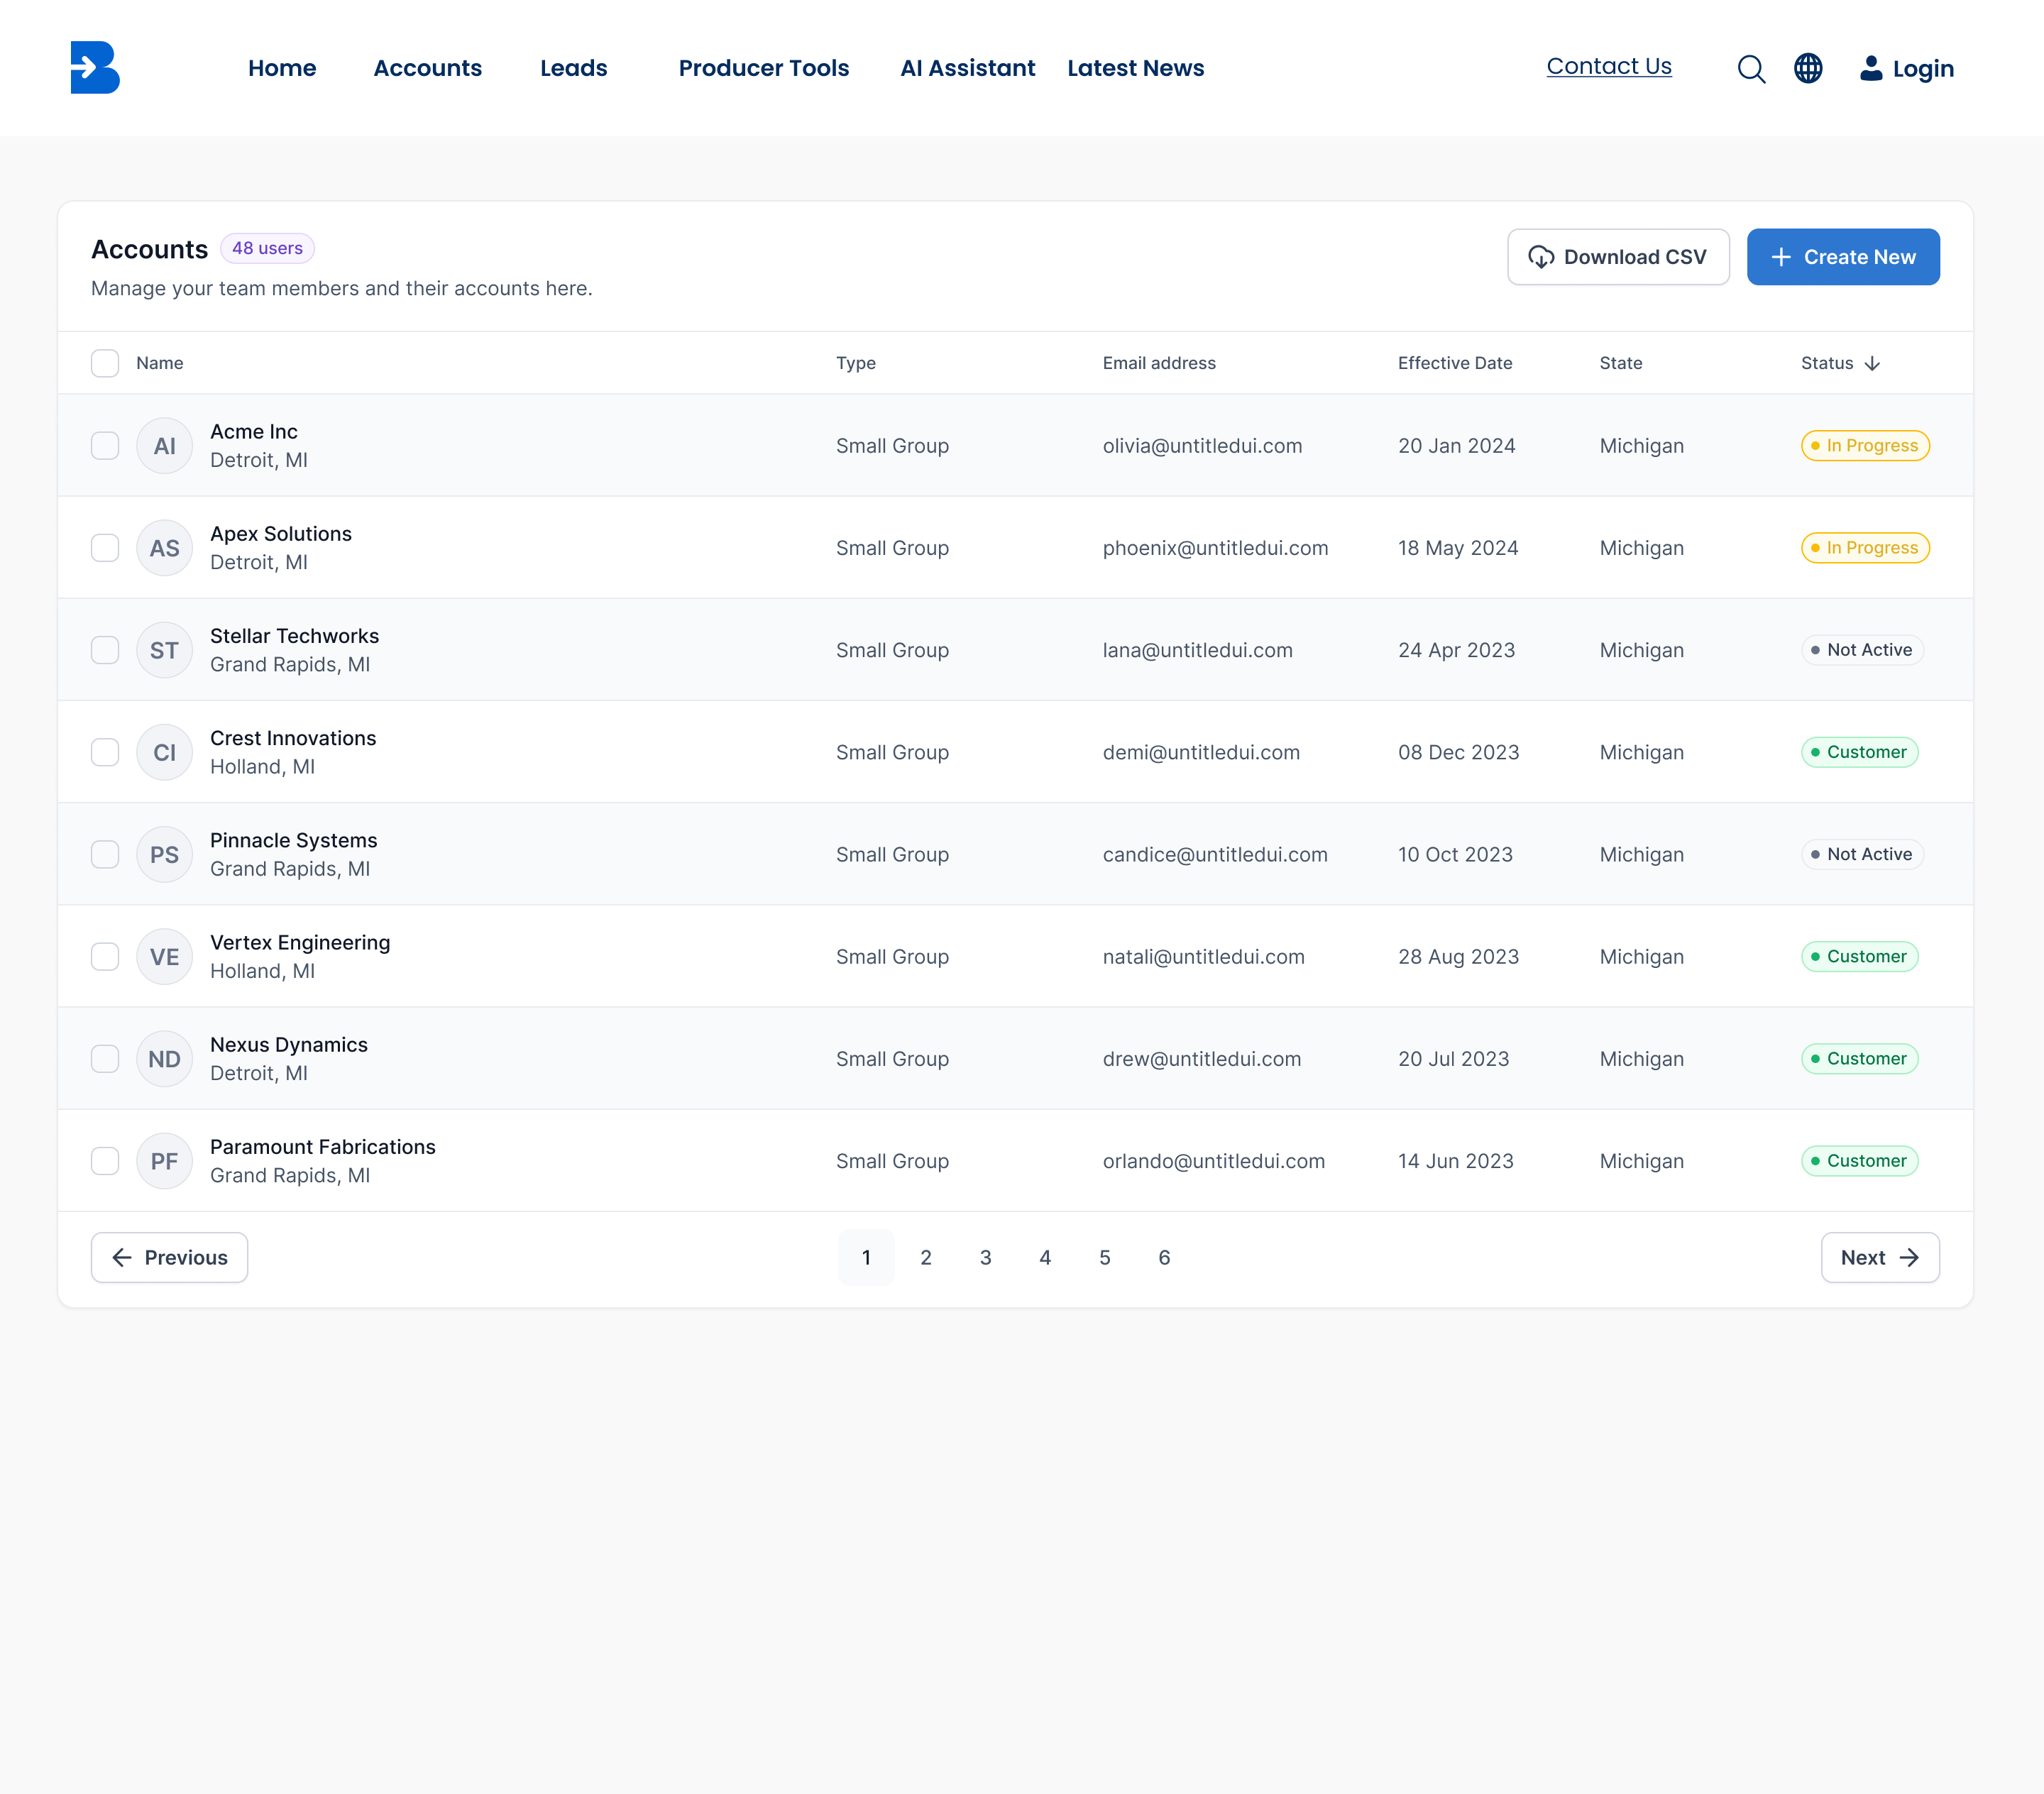Go to page 3 in pagination
The width and height of the screenshot is (2044, 1794).
tap(985, 1257)
